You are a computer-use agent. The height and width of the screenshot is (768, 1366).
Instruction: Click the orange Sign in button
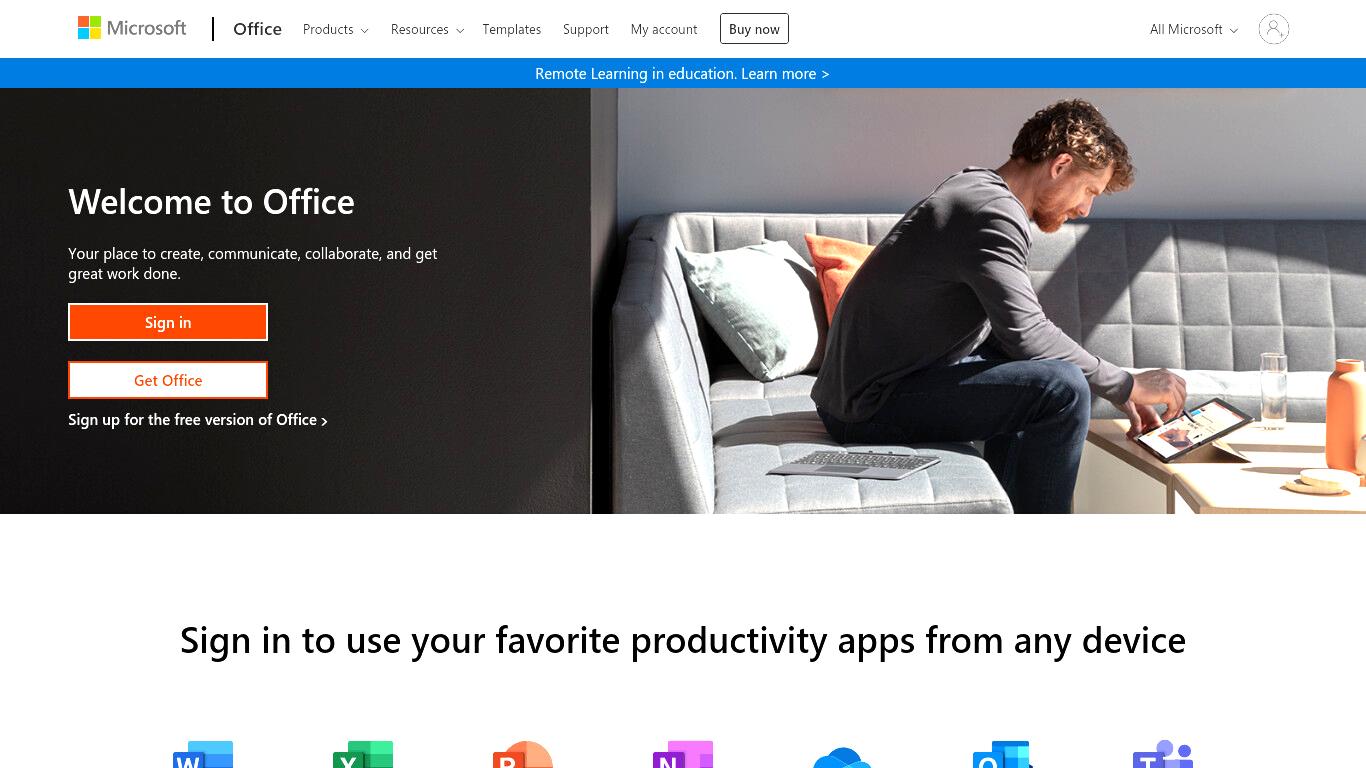[x=168, y=322]
